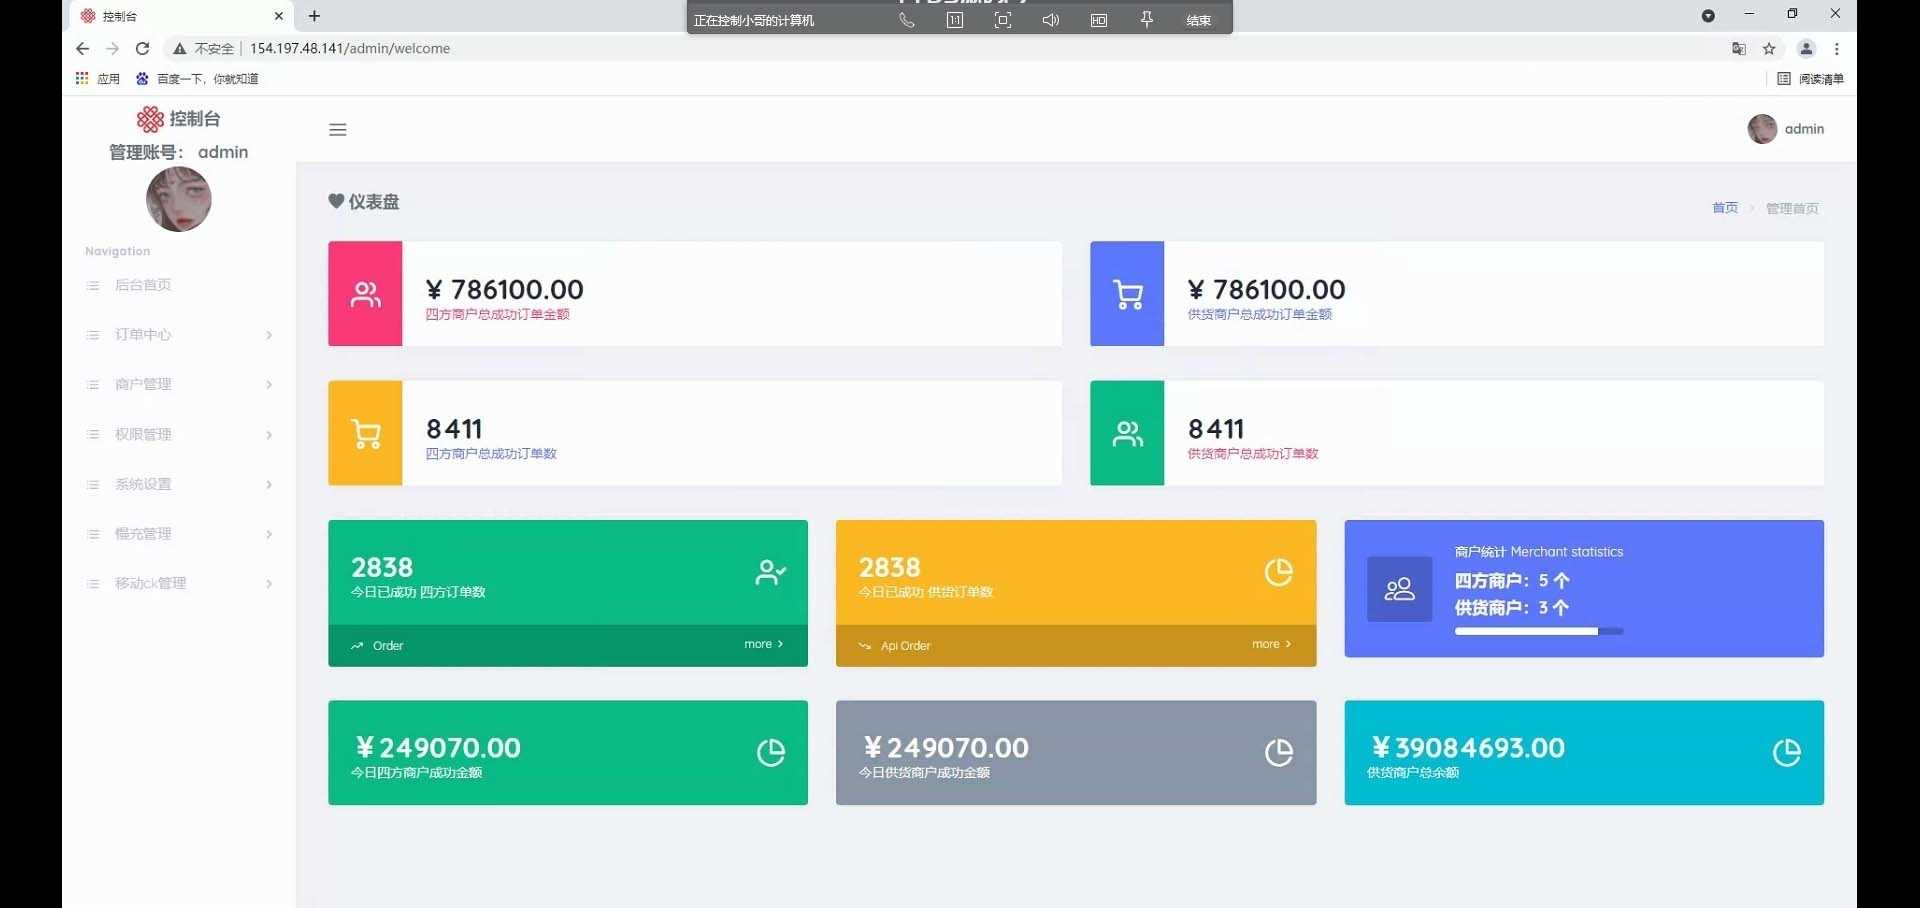Click the Merchant statistics group icon
Screen dimensions: 1920x908
coord(1399,589)
